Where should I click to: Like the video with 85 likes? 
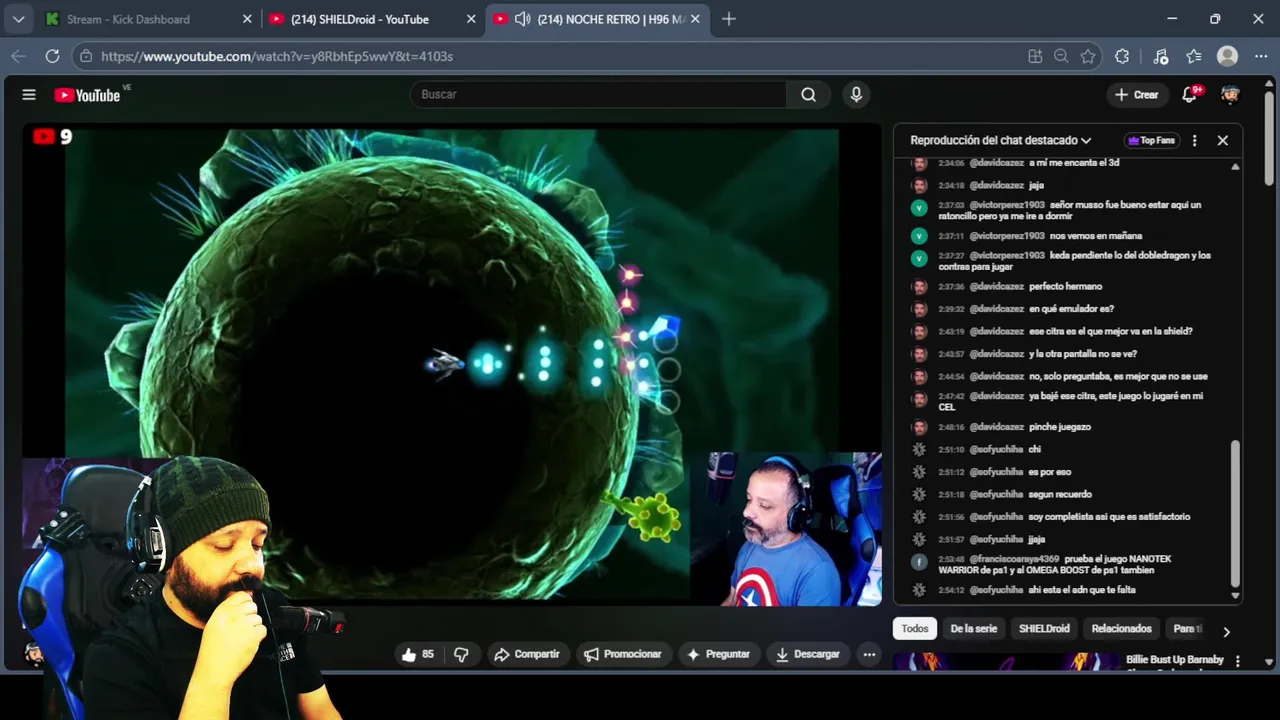point(418,654)
